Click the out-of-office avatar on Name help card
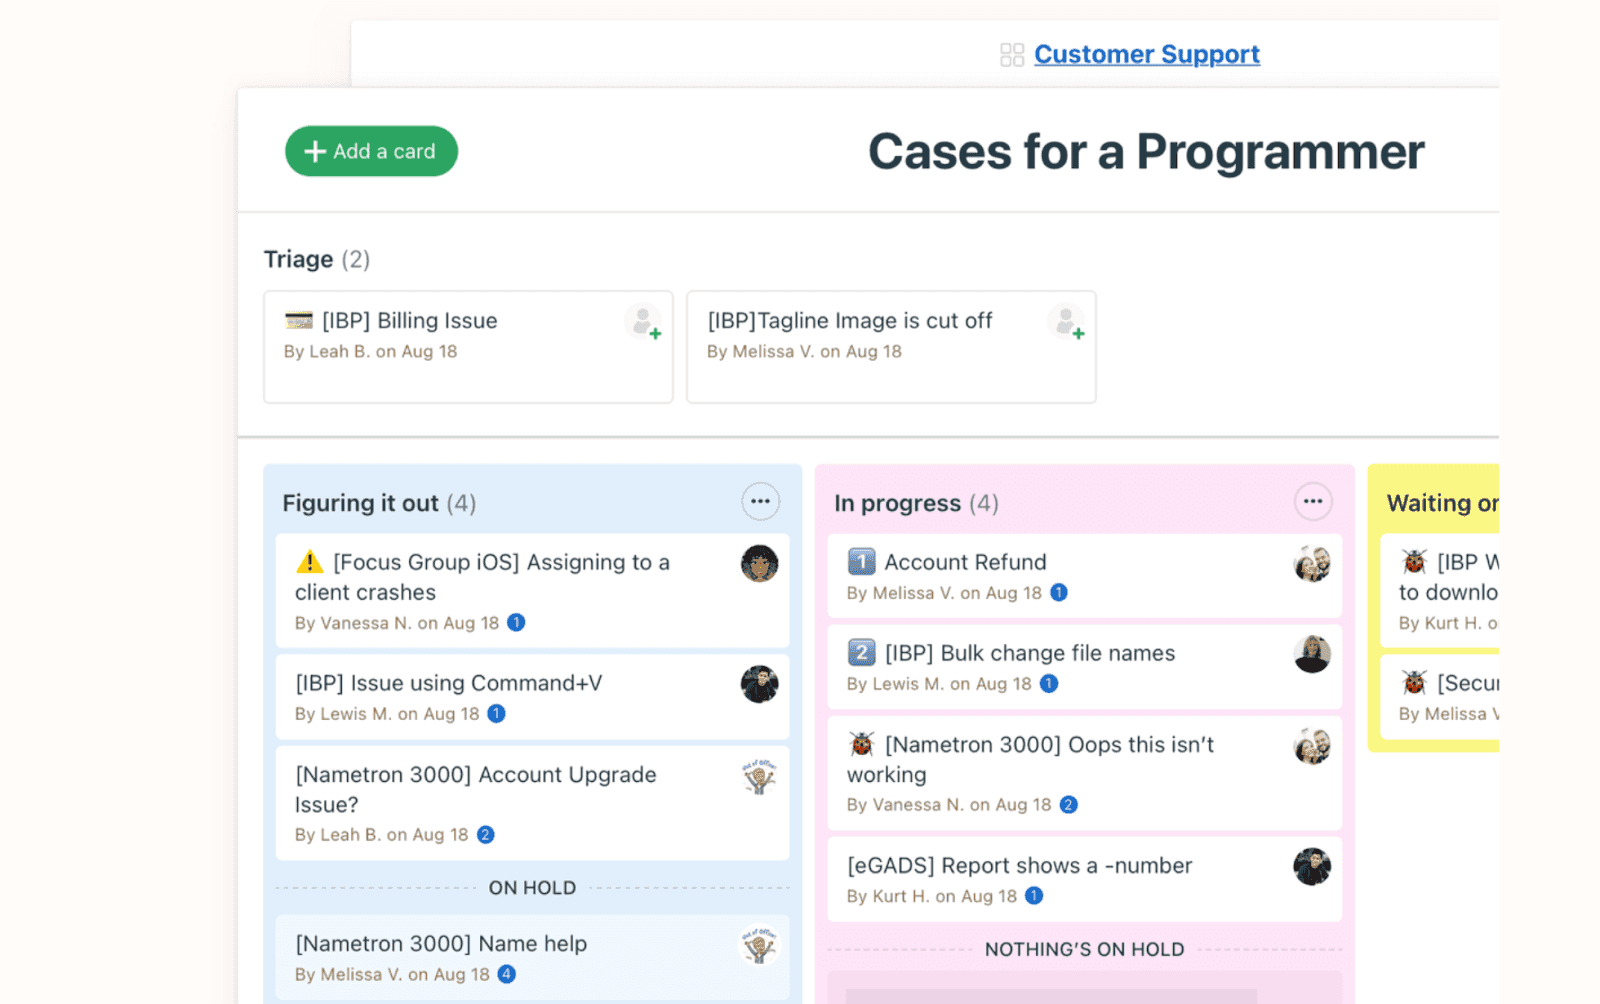Screen dimensions: 1600x1004 [x=758, y=947]
